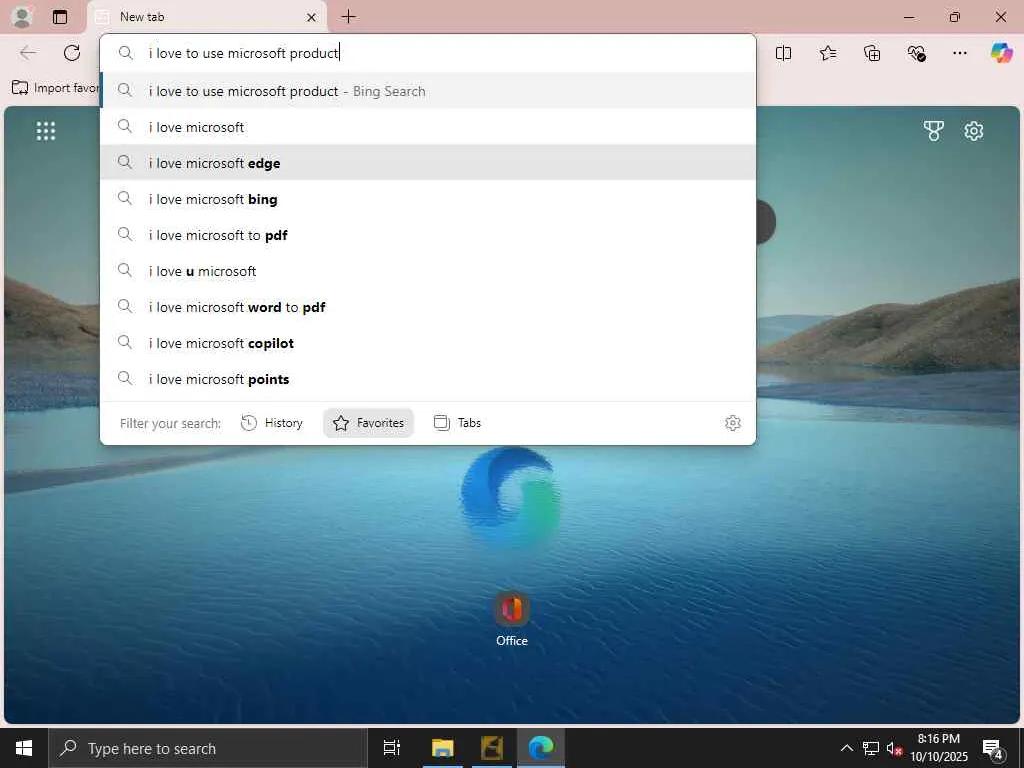1024x768 pixels.
Task: Open the clock showing 8:16 PM
Action: point(939,748)
